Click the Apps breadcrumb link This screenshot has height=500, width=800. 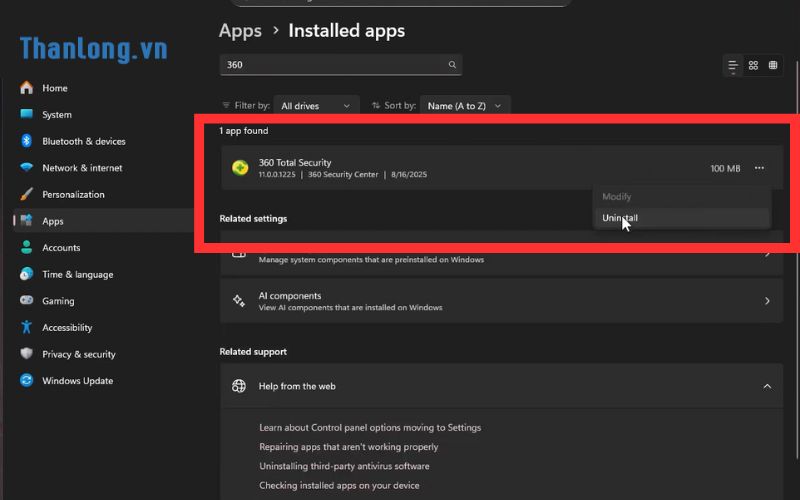point(240,31)
